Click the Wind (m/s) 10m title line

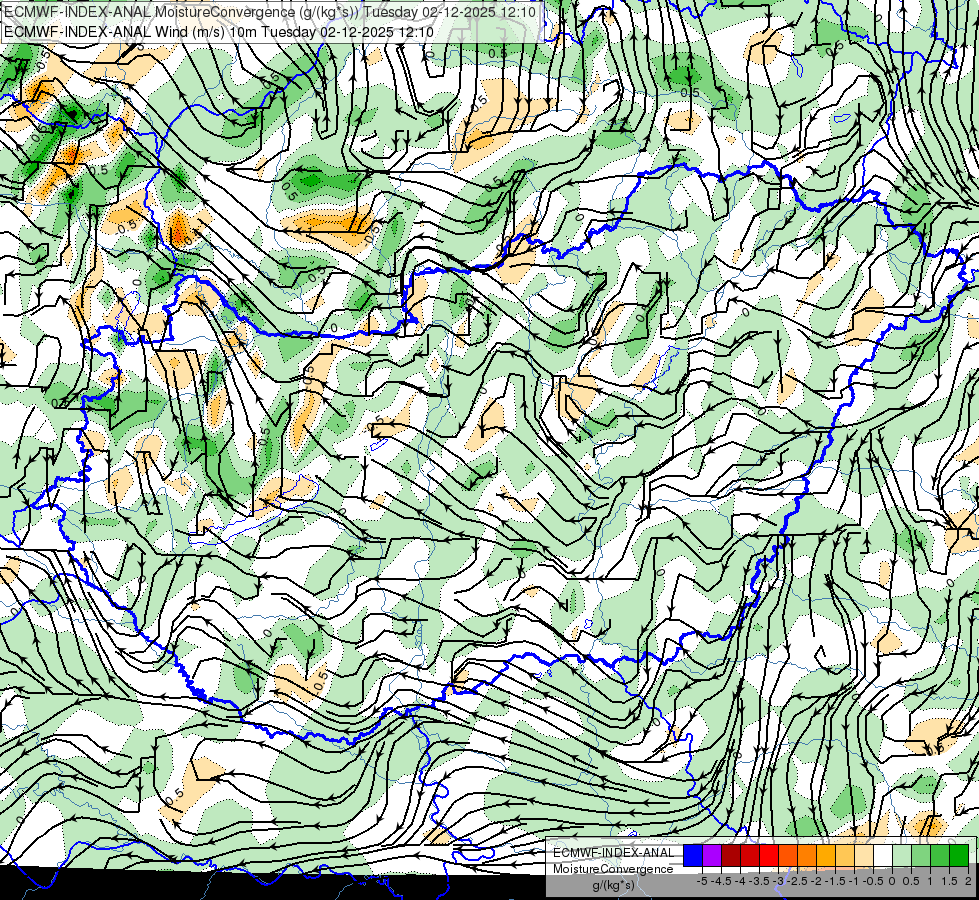click(x=219, y=31)
